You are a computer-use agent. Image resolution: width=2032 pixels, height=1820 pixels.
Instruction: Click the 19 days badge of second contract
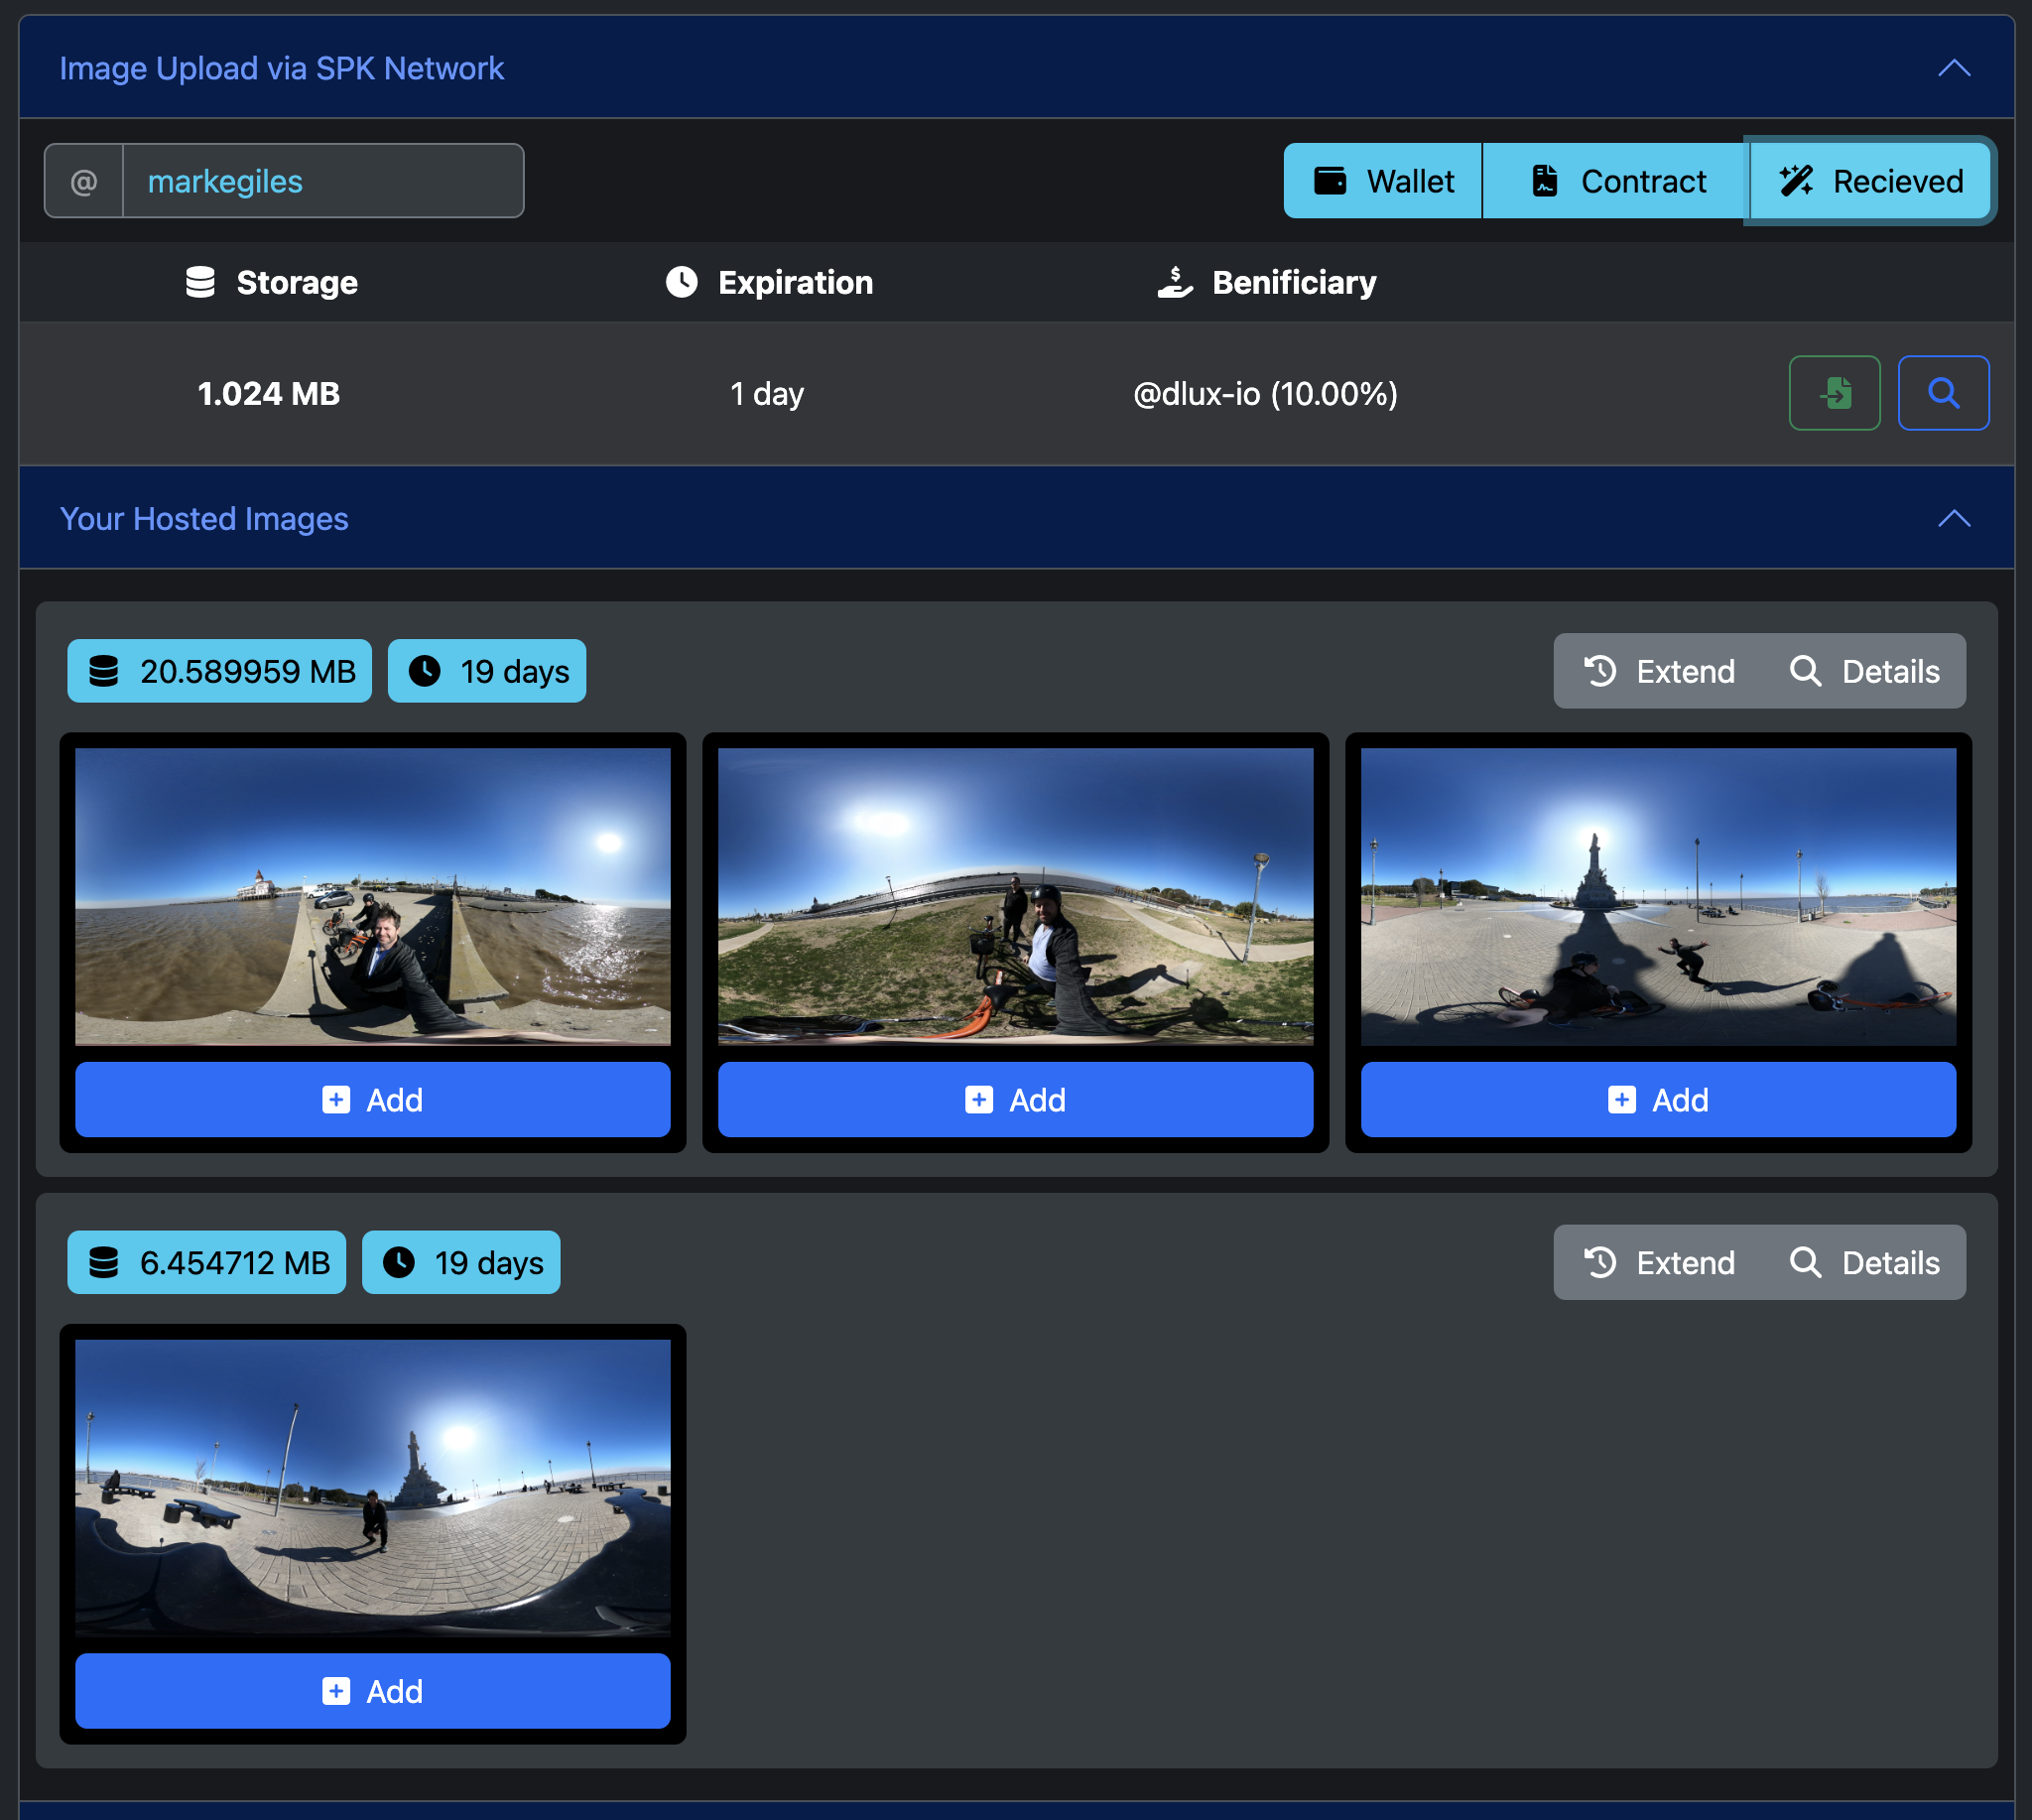point(461,1262)
